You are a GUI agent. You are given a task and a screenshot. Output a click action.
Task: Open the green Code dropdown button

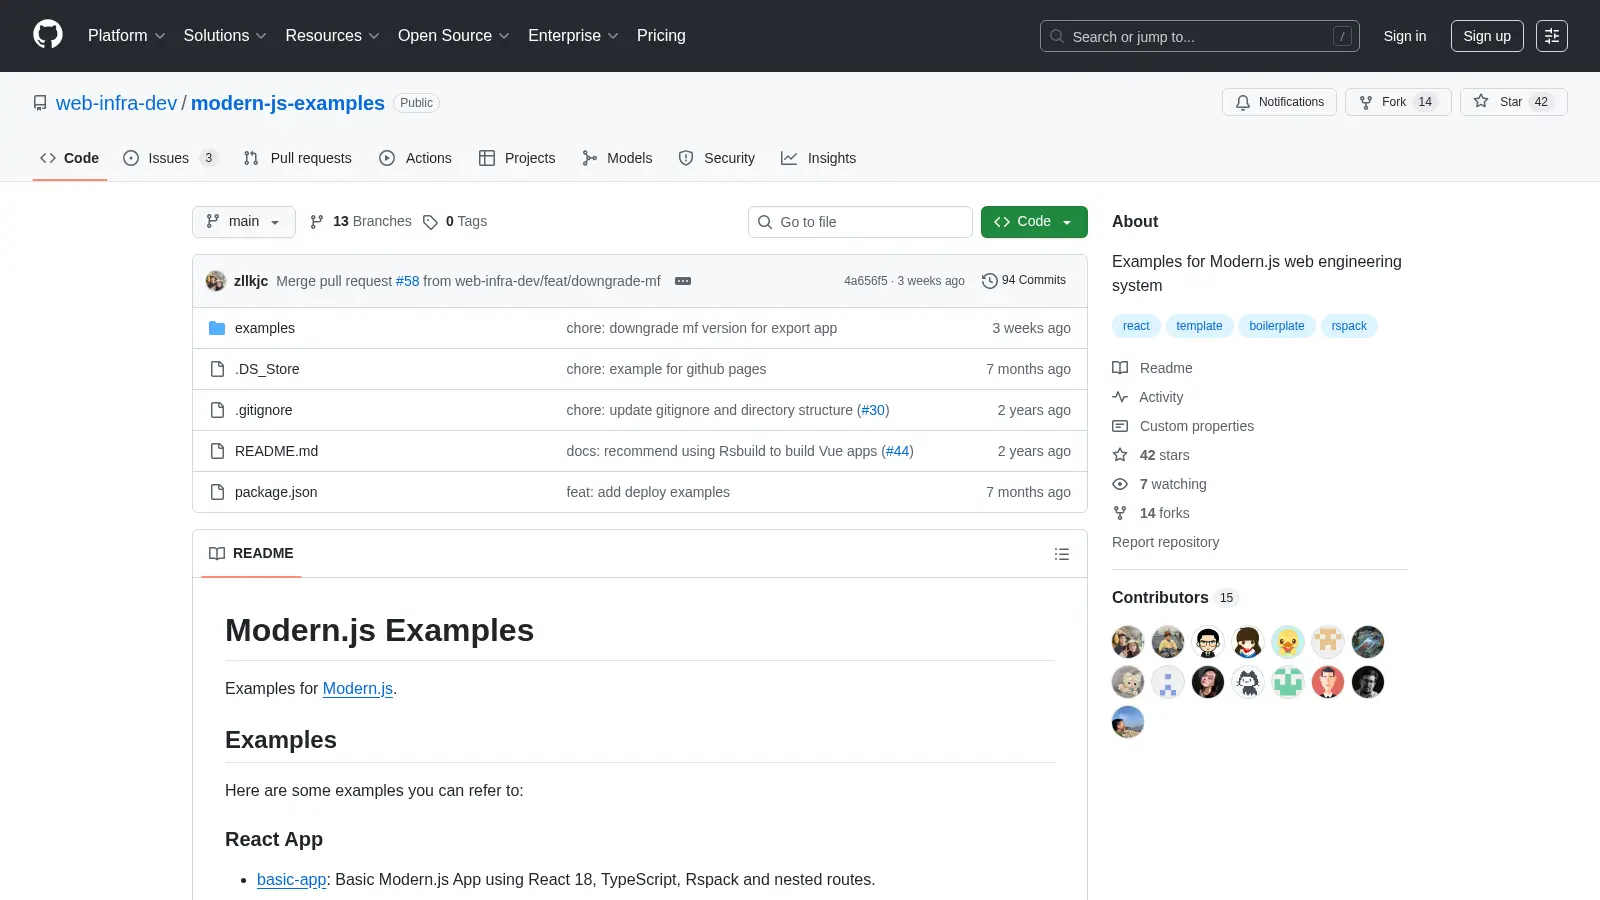[1034, 222]
